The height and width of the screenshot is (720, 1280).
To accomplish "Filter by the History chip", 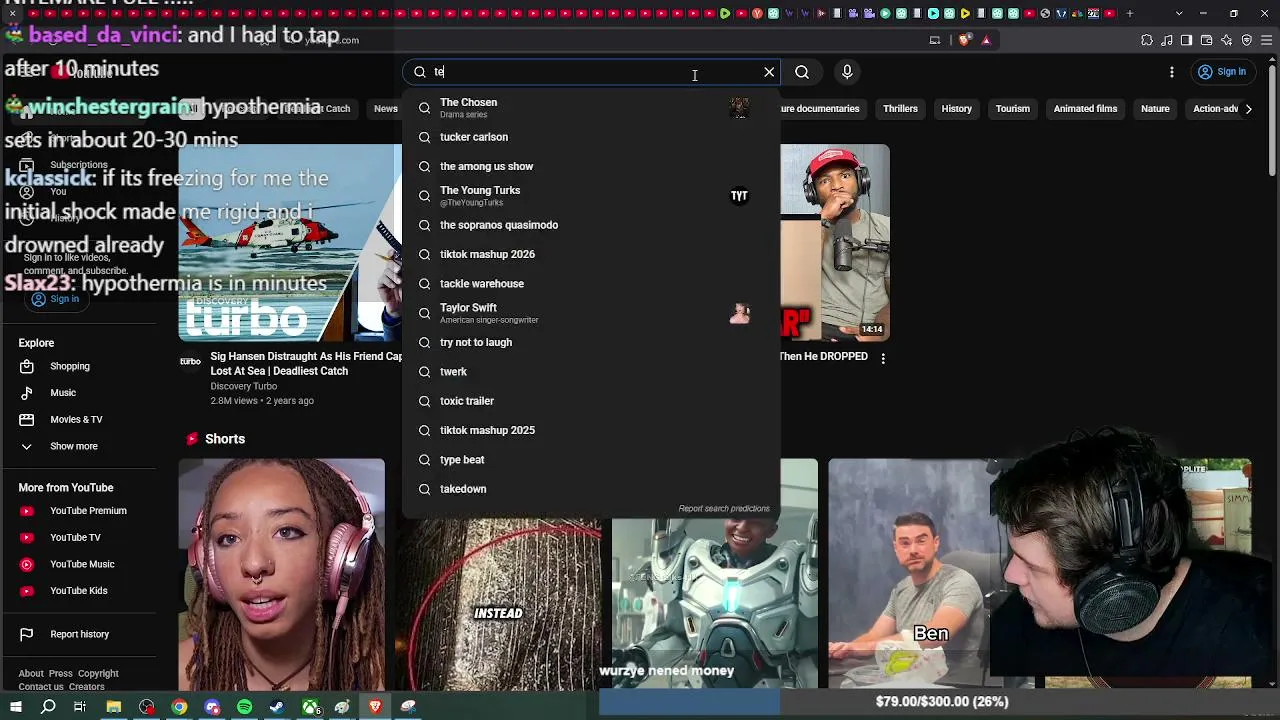I will [956, 109].
